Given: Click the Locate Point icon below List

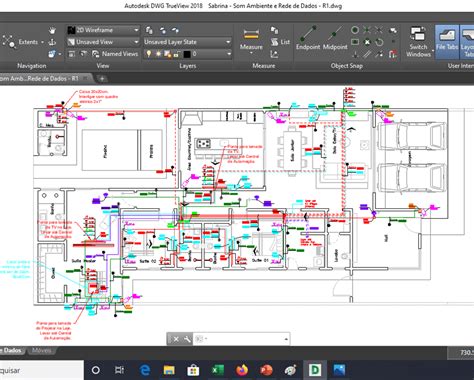Looking at the screenshot, I should [x=274, y=54].
